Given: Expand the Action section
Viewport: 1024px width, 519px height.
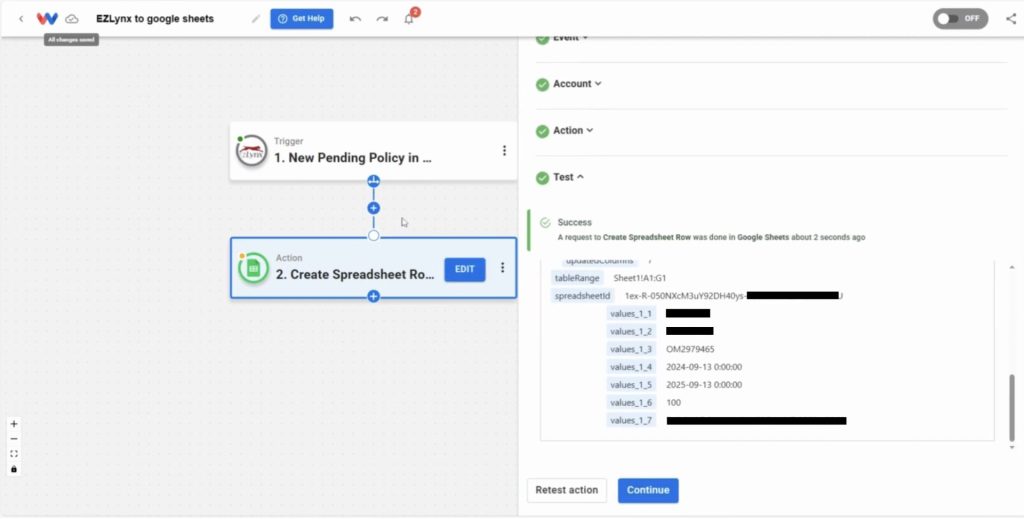Looking at the screenshot, I should coord(573,131).
